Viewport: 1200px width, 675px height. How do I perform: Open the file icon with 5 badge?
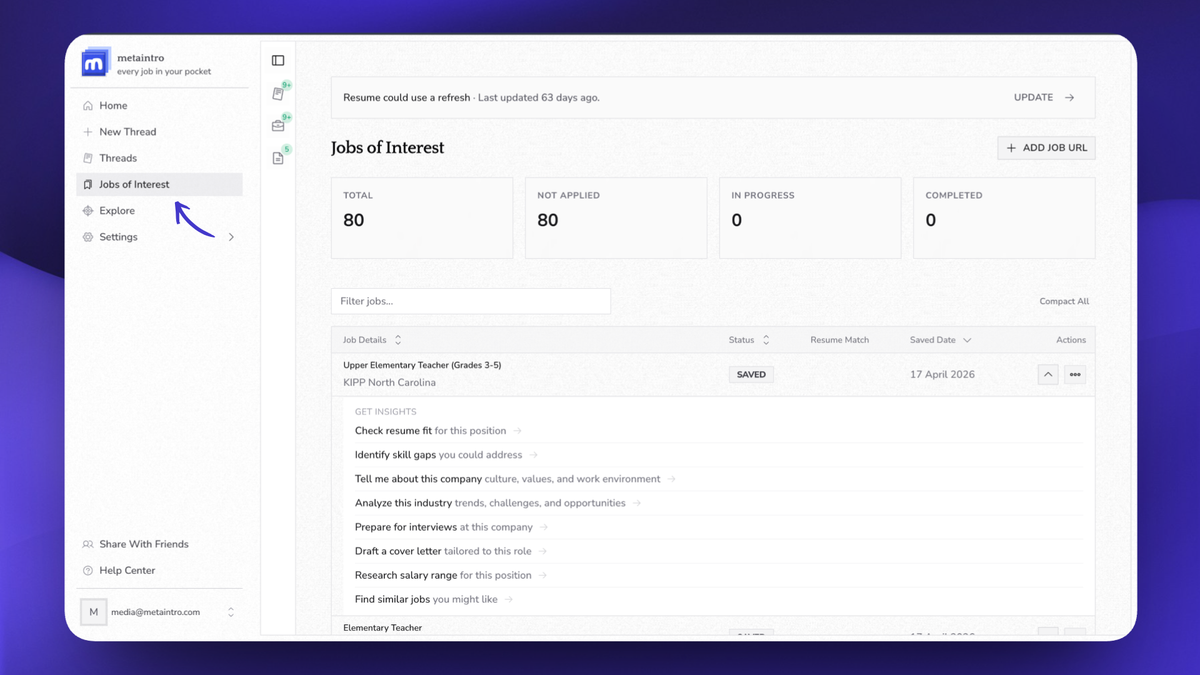tap(279, 158)
